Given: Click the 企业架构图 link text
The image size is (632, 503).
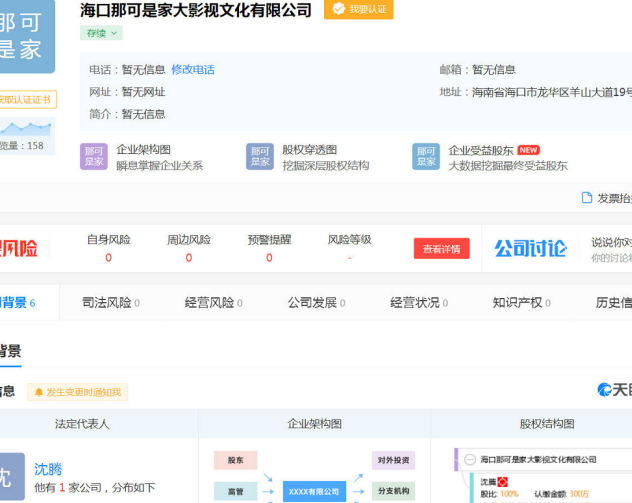Looking at the screenshot, I should pyautogui.click(x=143, y=150).
